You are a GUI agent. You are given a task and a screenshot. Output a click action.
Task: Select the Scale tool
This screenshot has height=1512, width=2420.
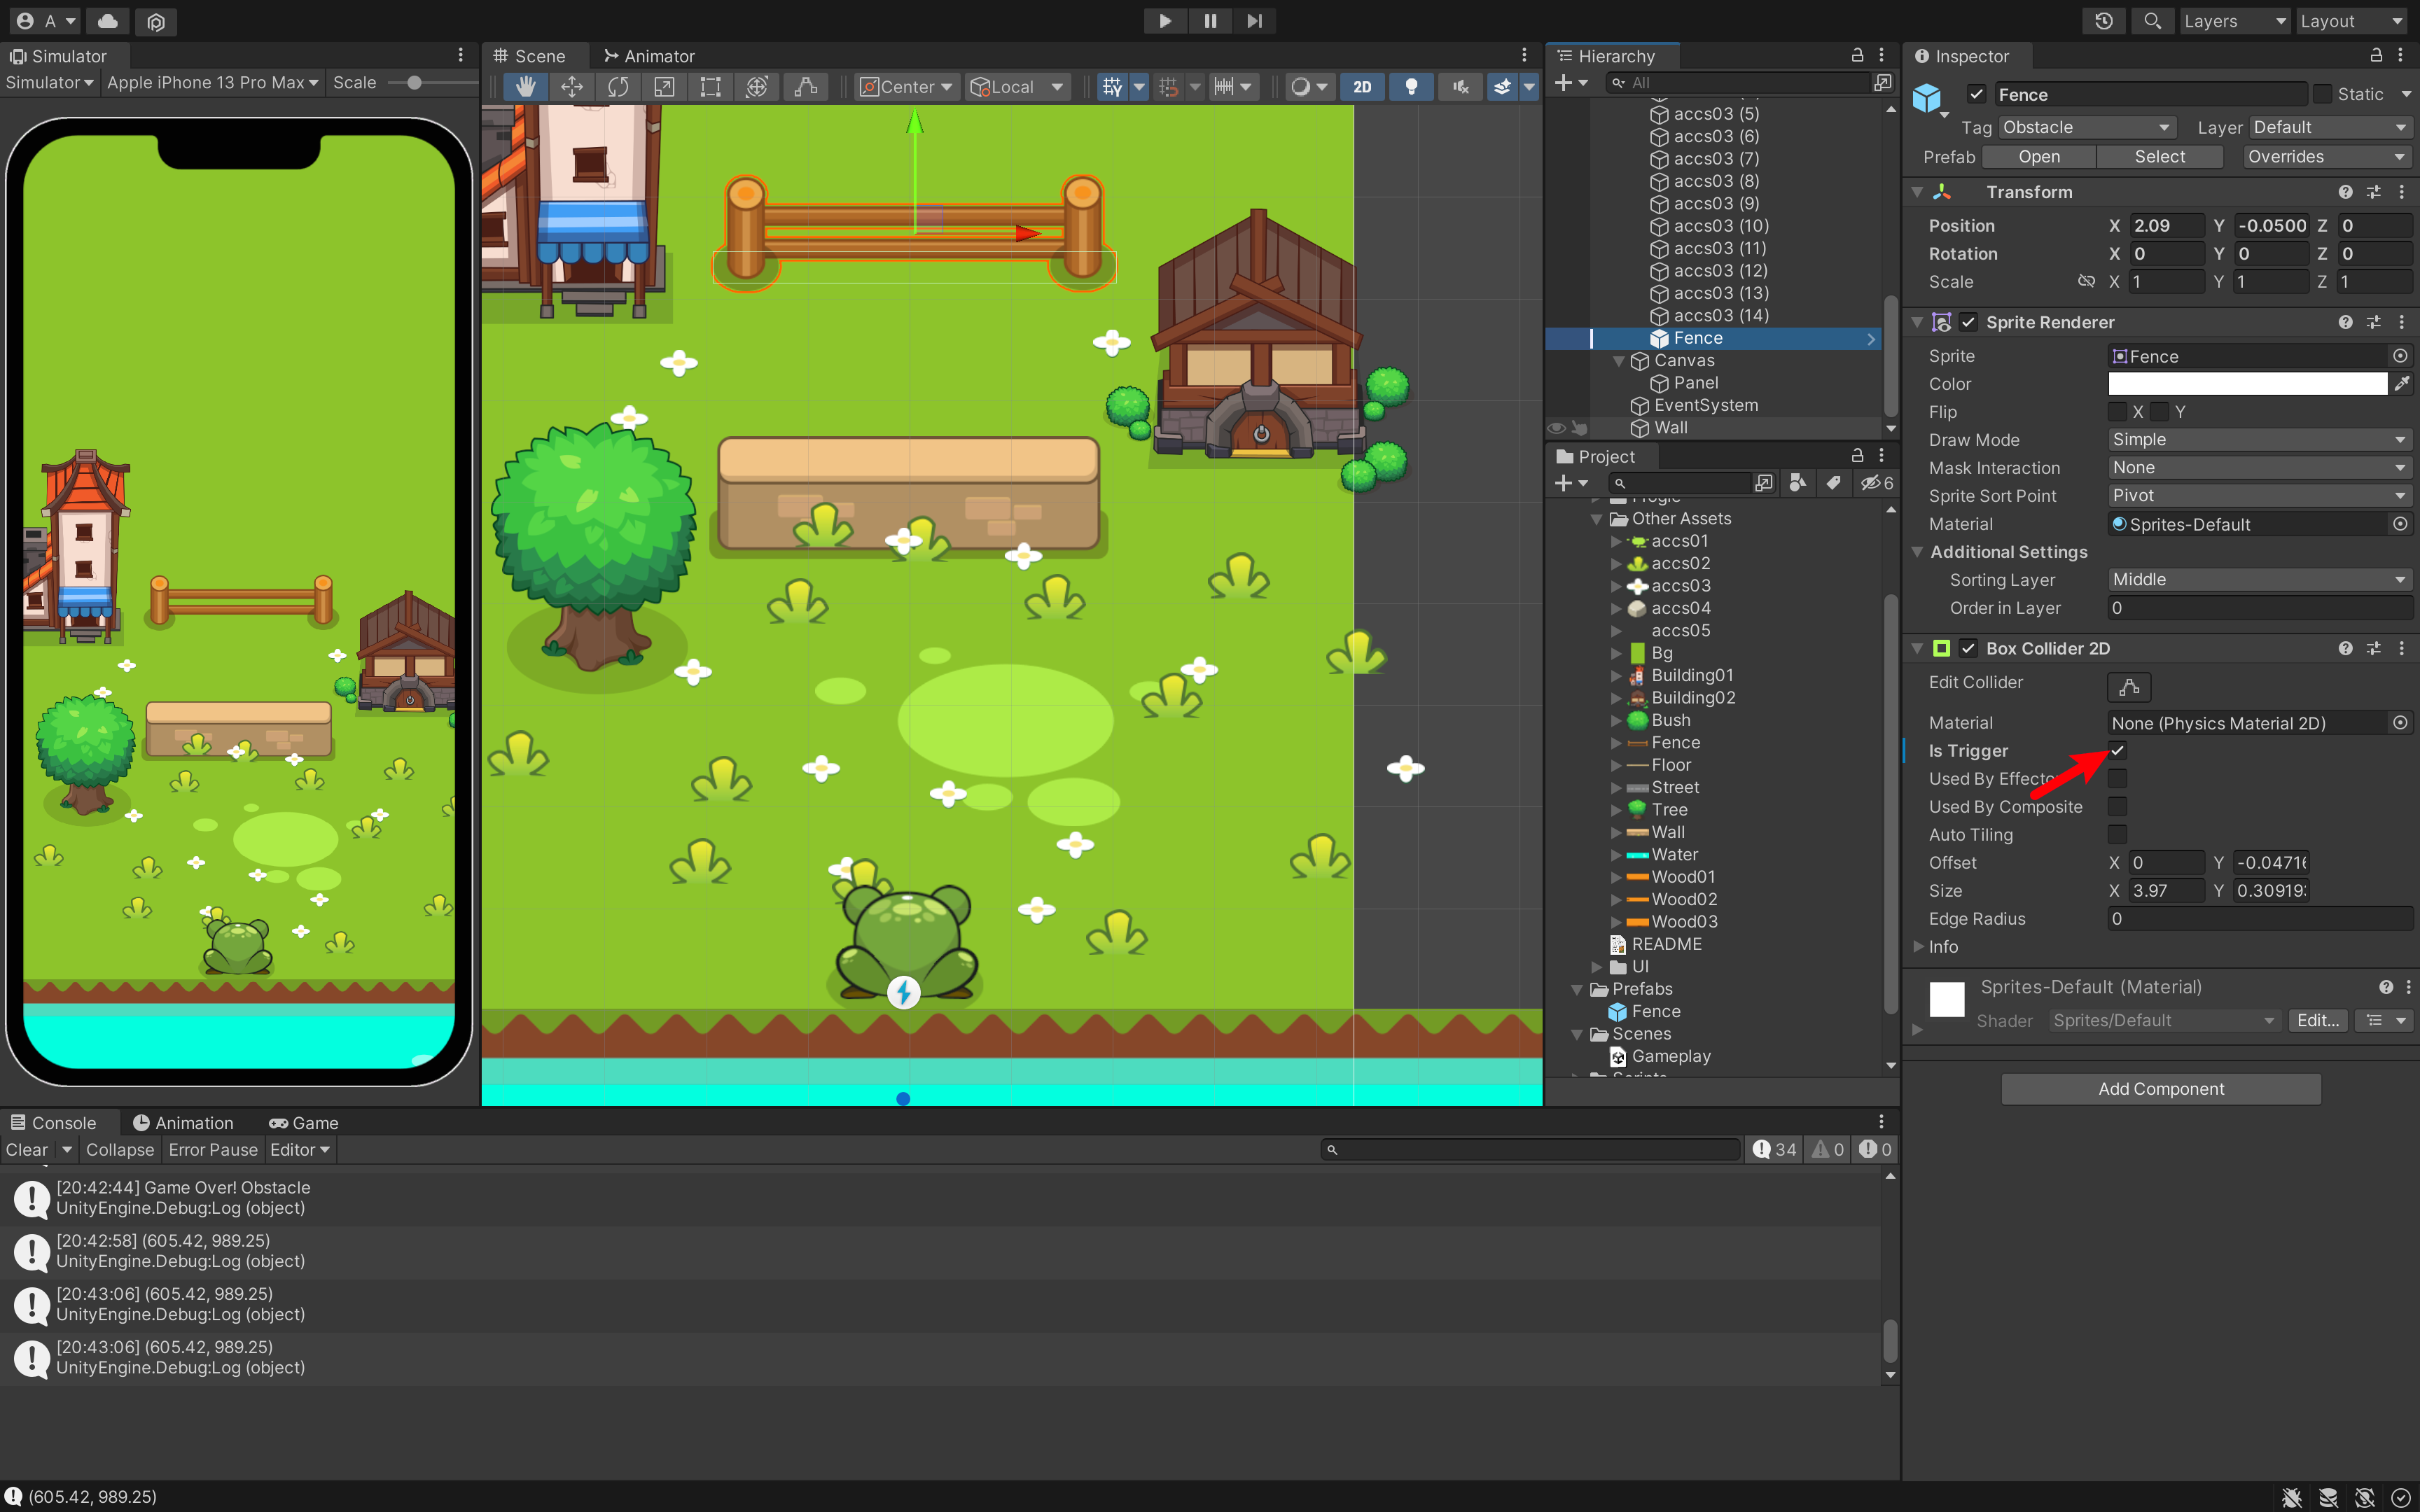click(664, 87)
